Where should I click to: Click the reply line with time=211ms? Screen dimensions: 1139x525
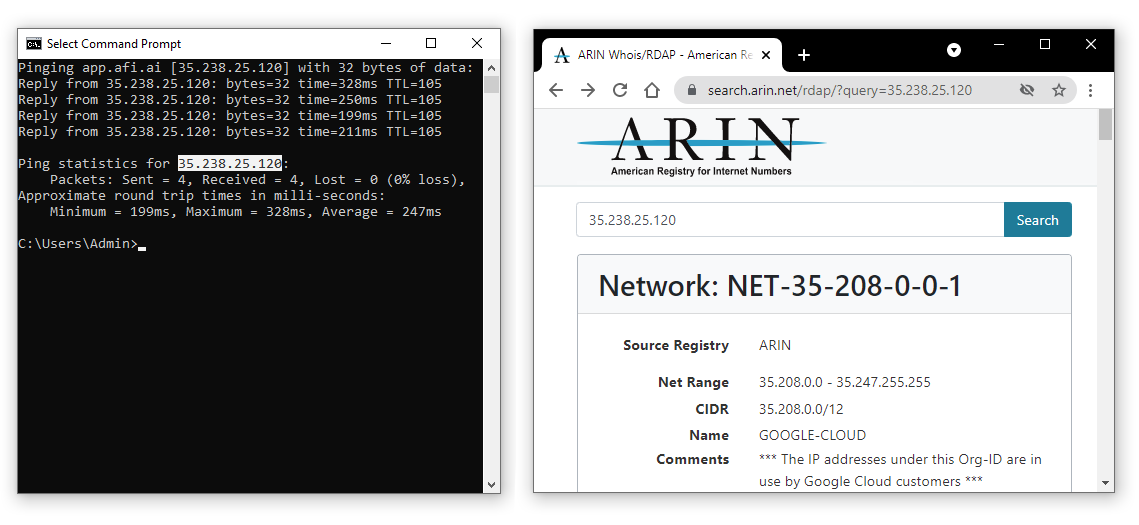click(x=230, y=132)
